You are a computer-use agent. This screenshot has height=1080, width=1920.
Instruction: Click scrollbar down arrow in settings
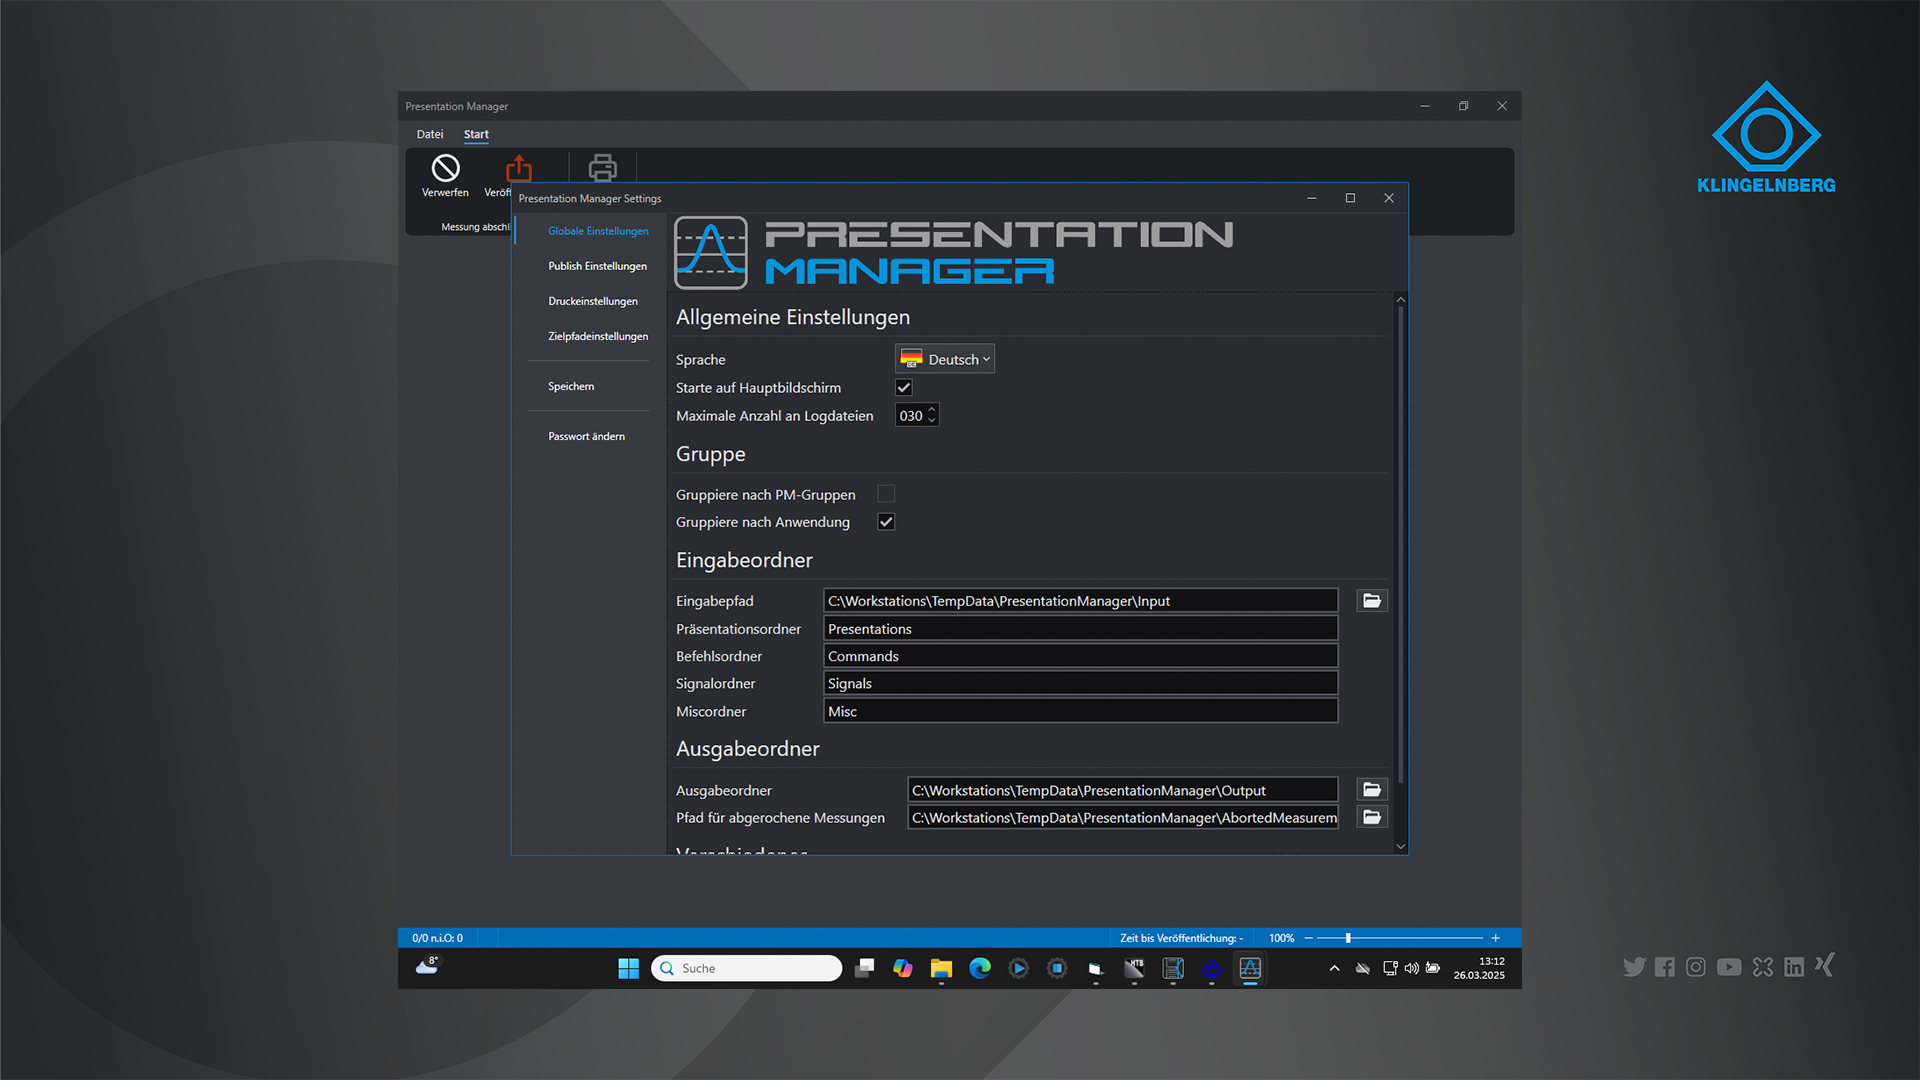tap(1400, 846)
